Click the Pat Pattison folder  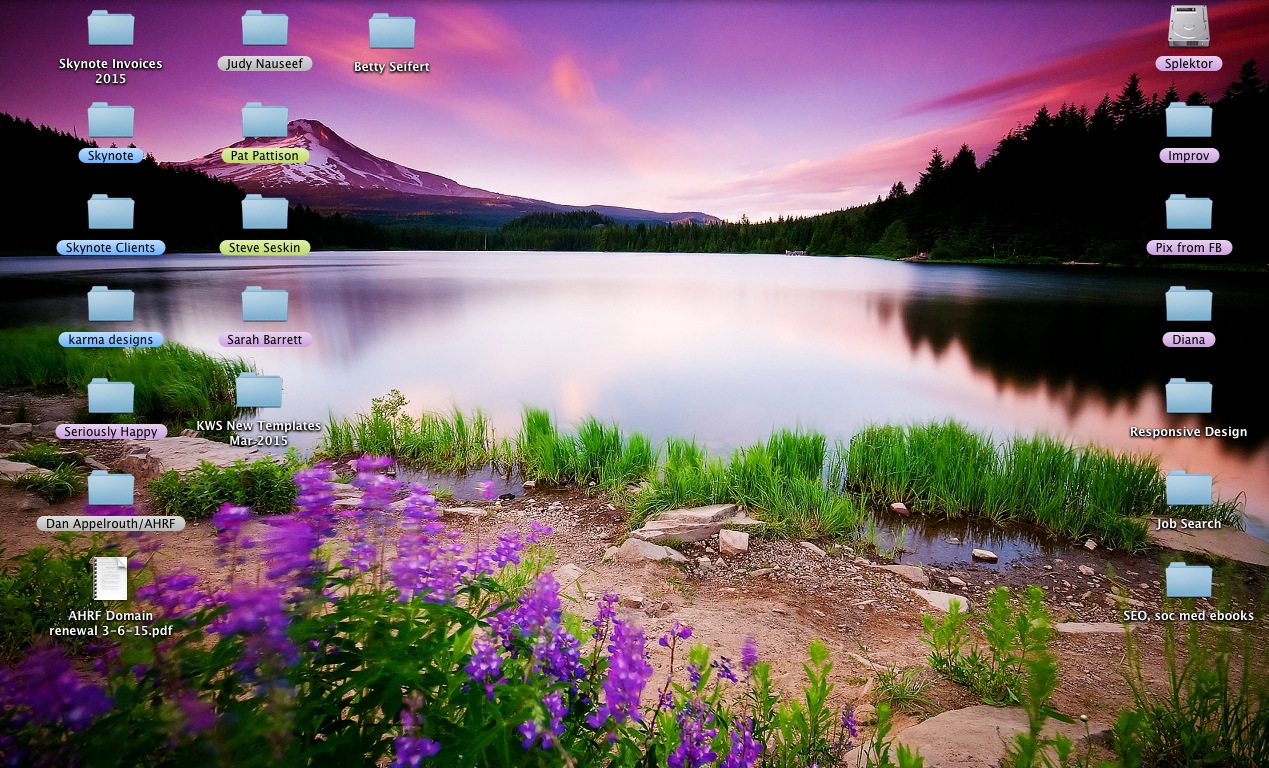264,121
